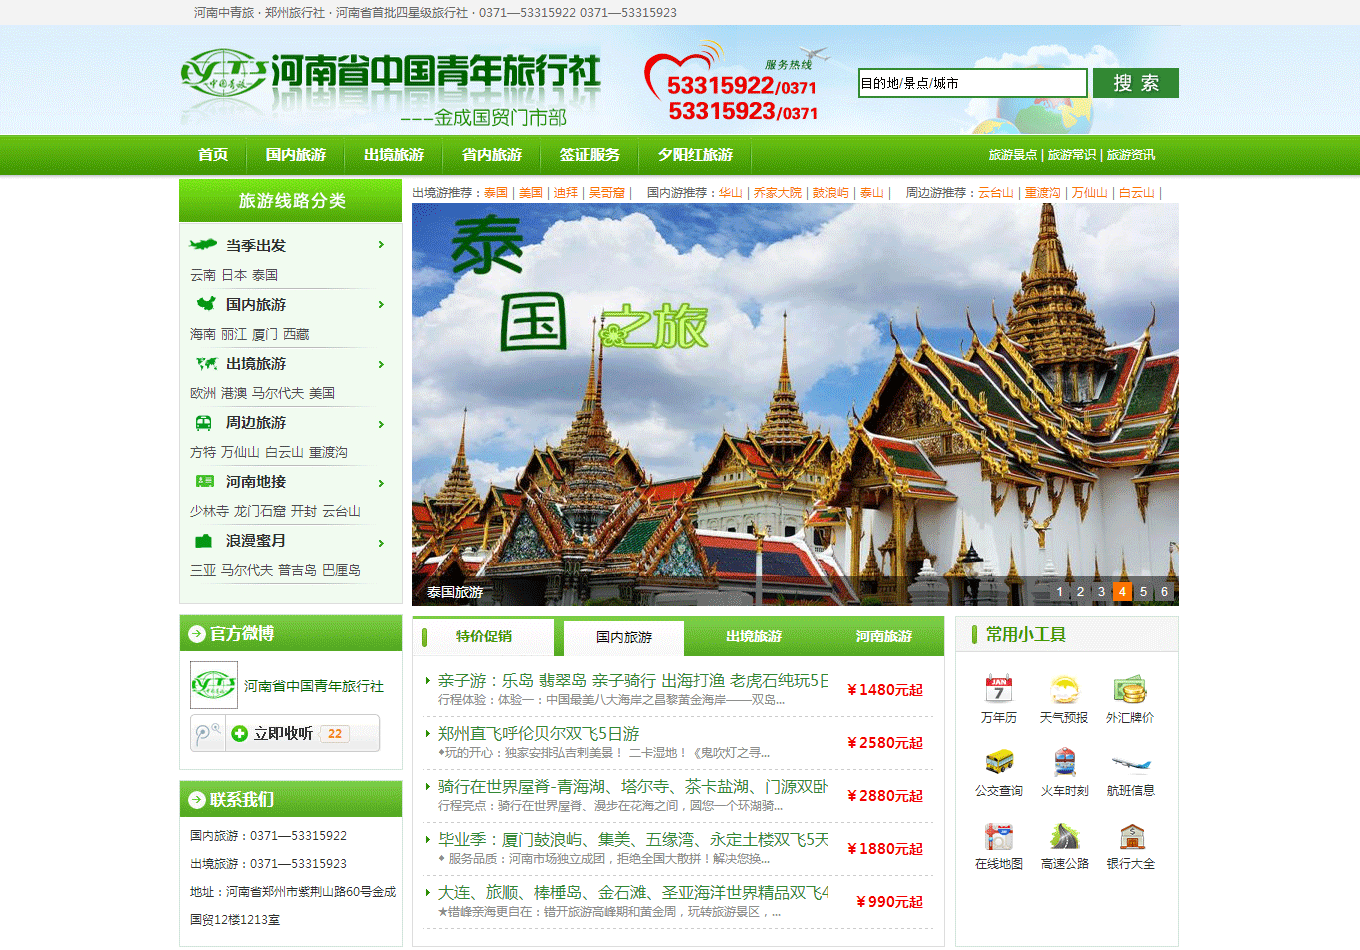The width and height of the screenshot is (1360, 950).
Task: Click the weibo avatar logo in 官方微博
Action: coord(214,685)
